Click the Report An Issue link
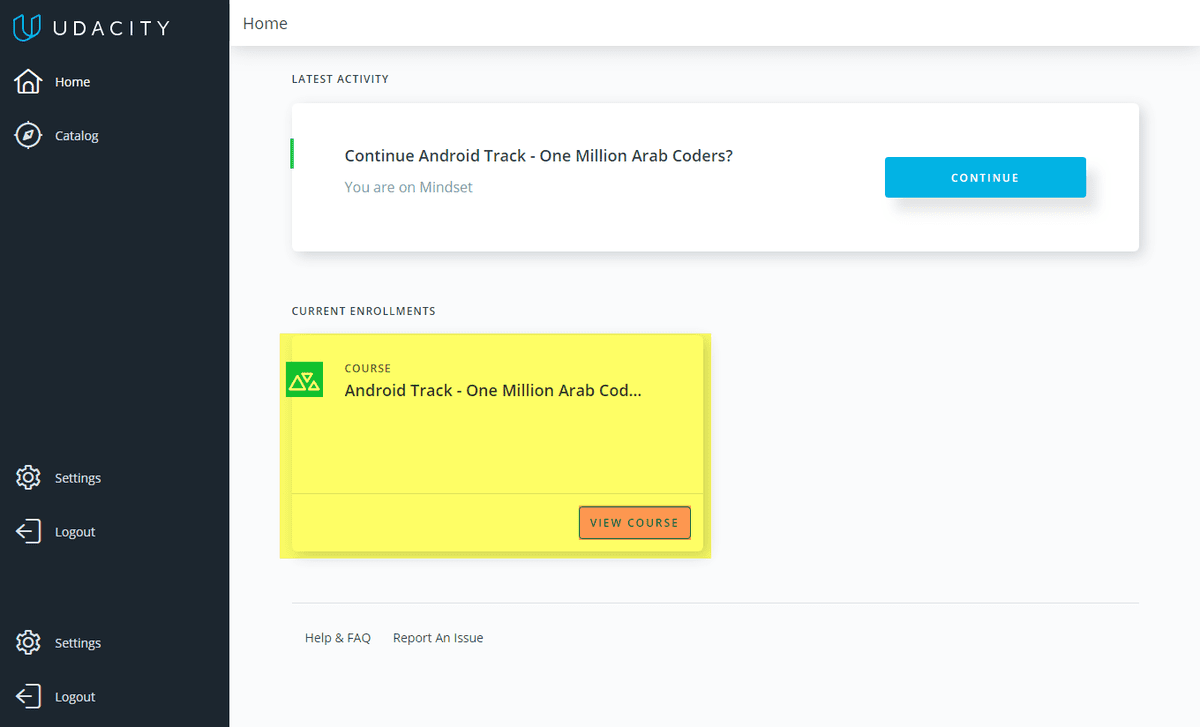Viewport: 1200px width, 727px height. coord(438,638)
